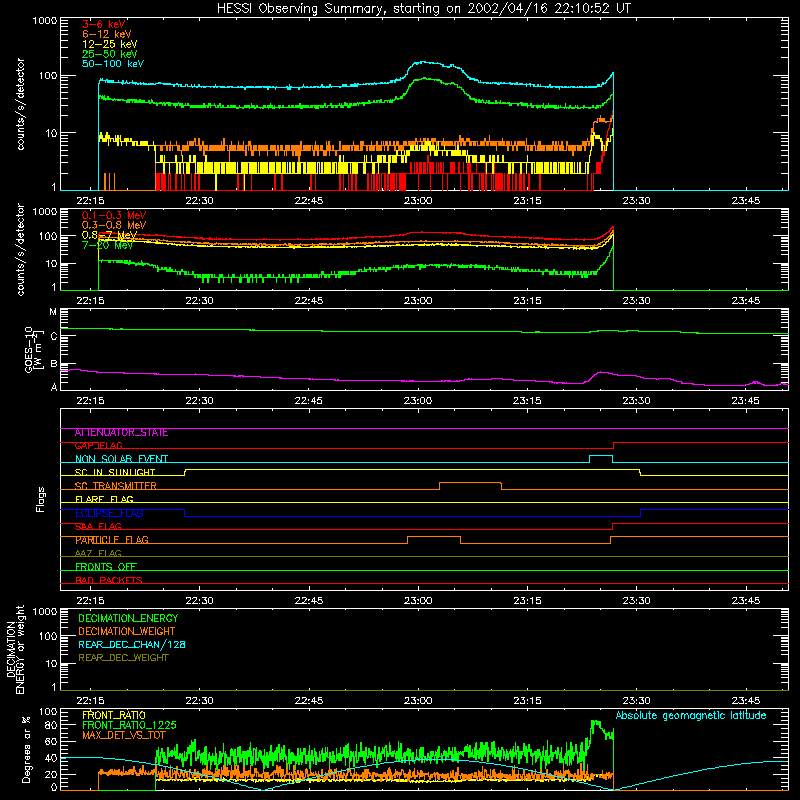This screenshot has height=800, width=800.
Task: Click the 0.3-0.8 MeV legend label
Action: pos(114,226)
